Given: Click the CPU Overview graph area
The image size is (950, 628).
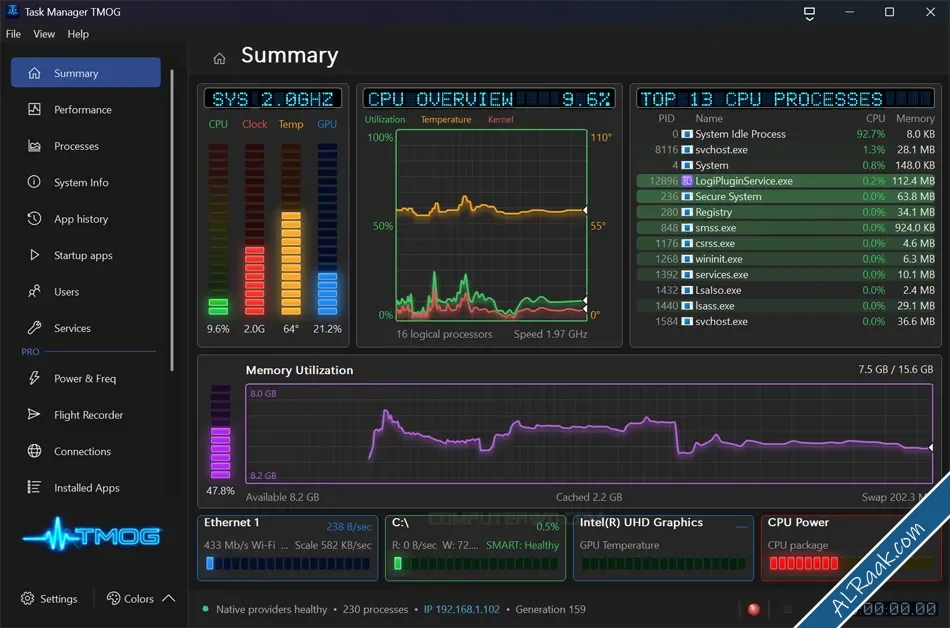Looking at the screenshot, I should 491,224.
